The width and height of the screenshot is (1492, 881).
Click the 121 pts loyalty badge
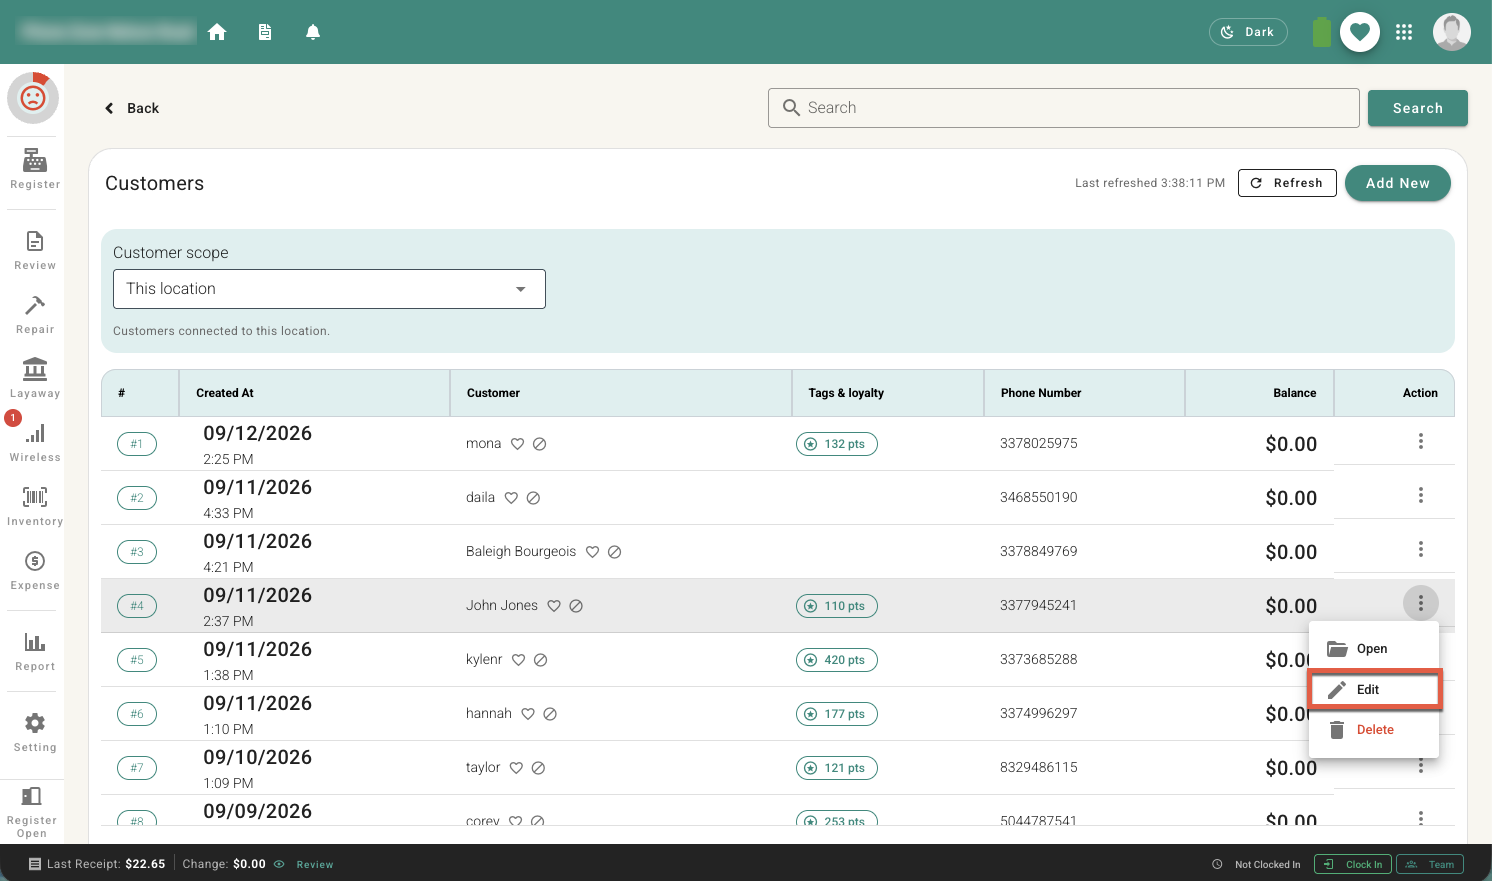pyautogui.click(x=837, y=768)
